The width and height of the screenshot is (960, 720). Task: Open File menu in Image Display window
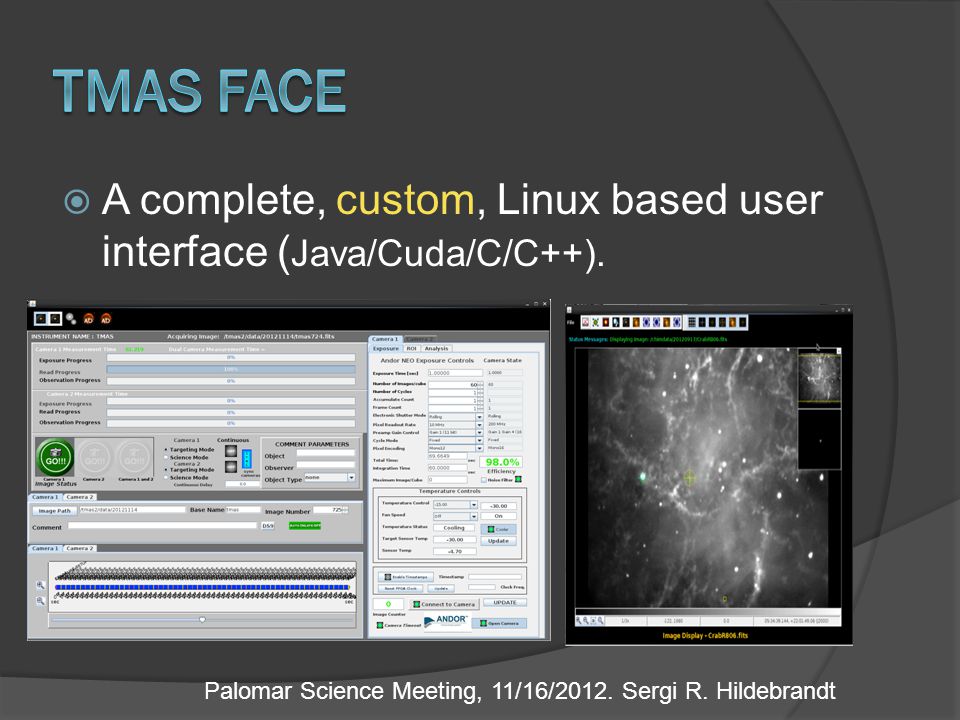pyautogui.click(x=571, y=323)
